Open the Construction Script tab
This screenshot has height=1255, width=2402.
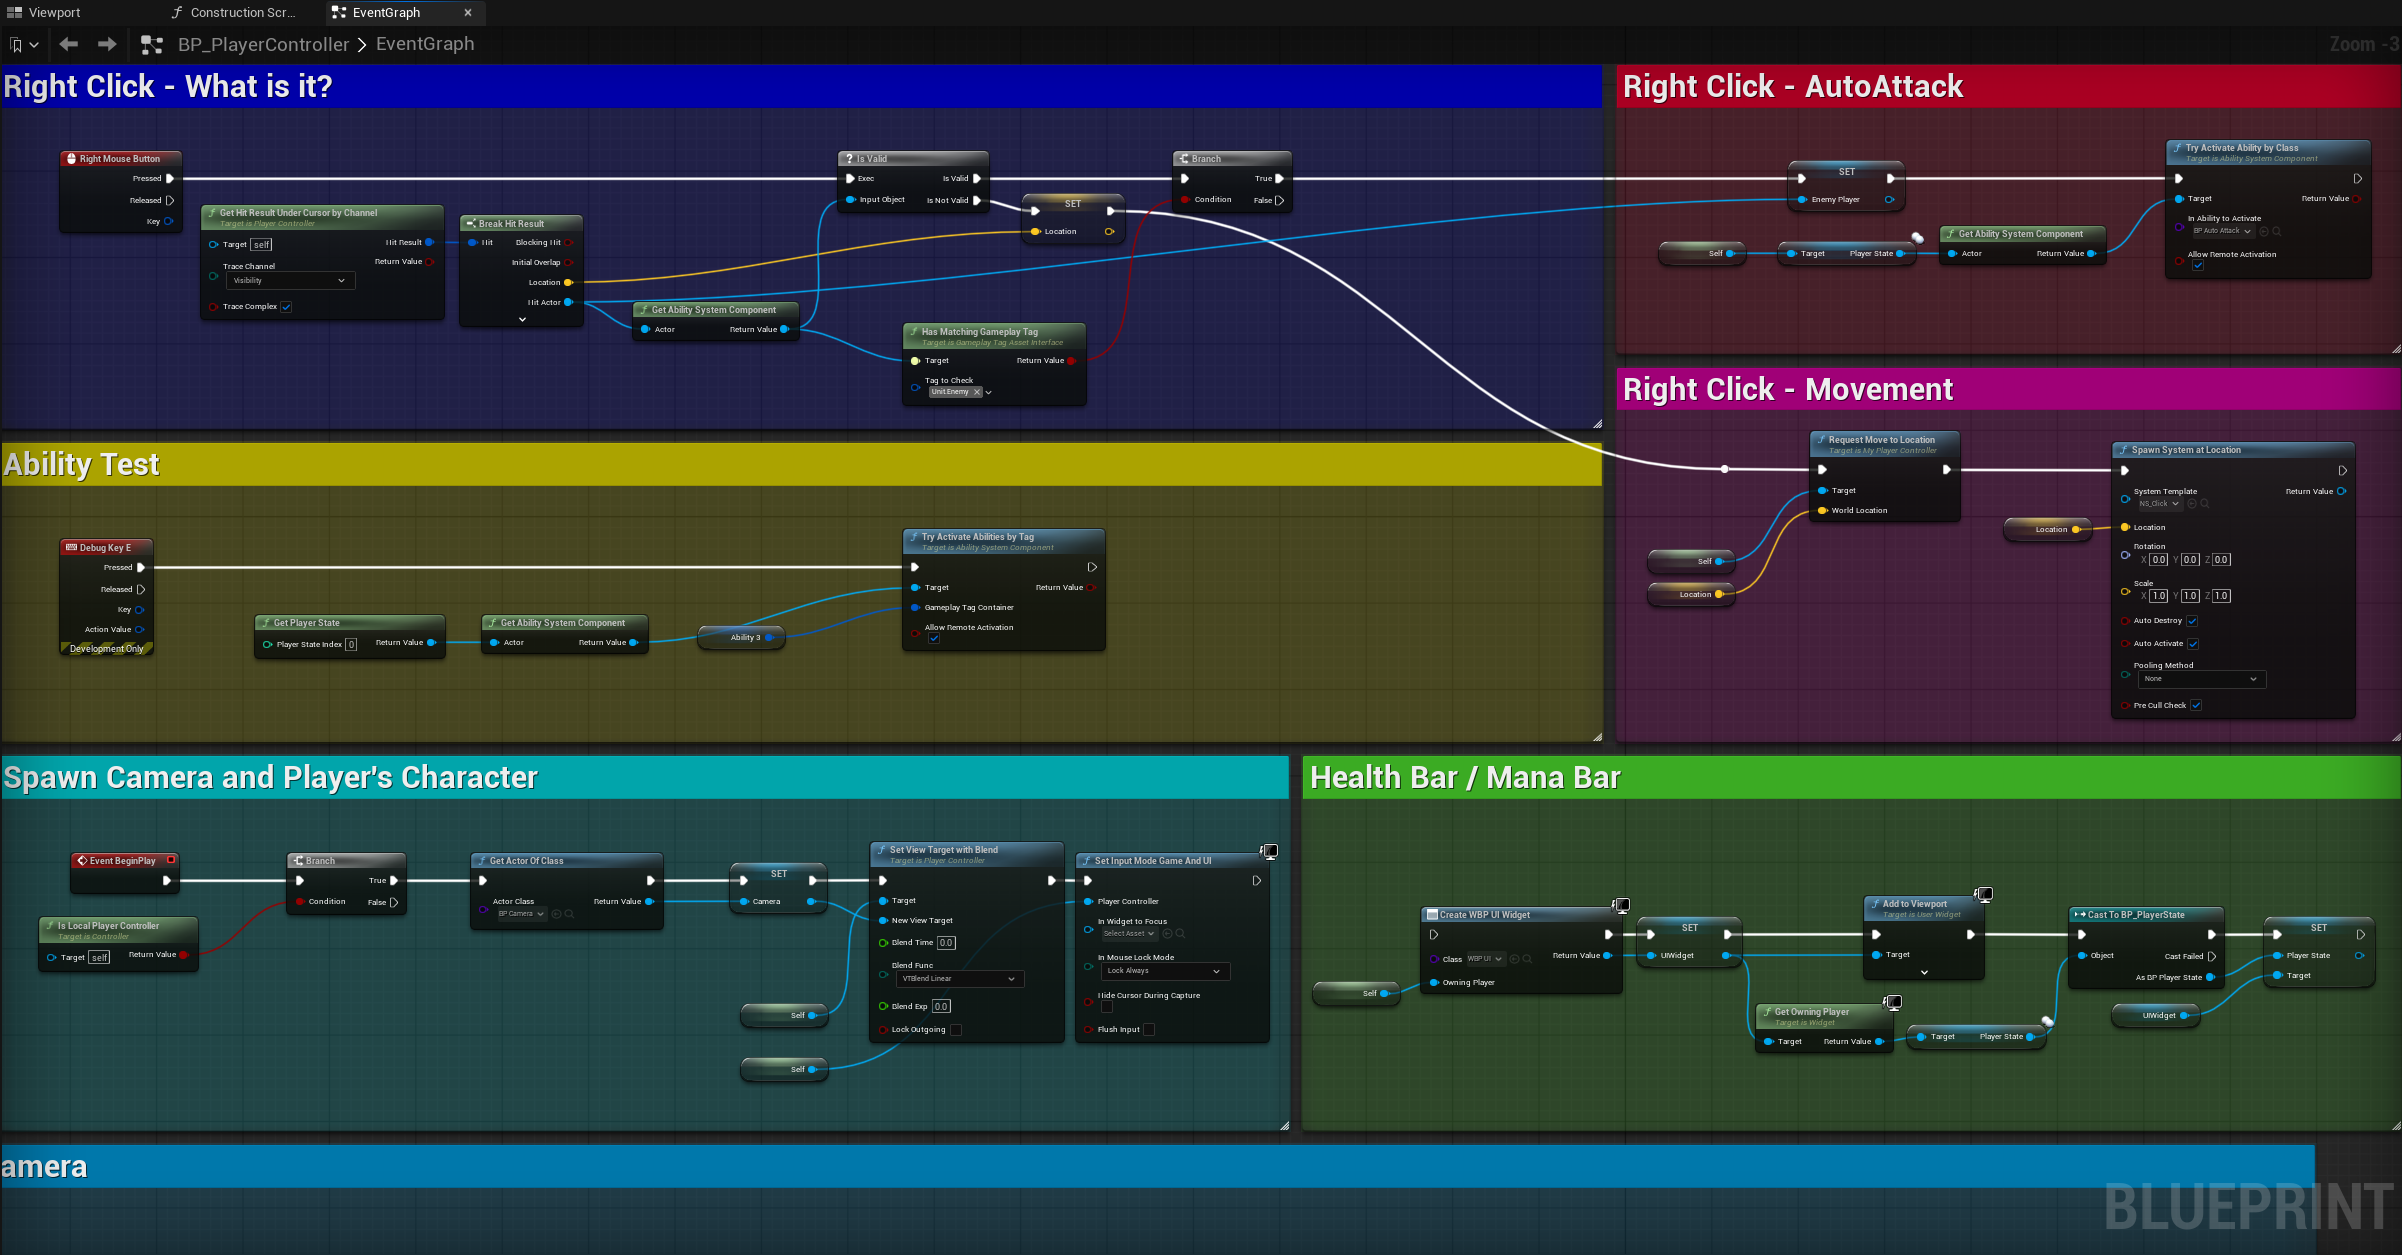(x=233, y=13)
